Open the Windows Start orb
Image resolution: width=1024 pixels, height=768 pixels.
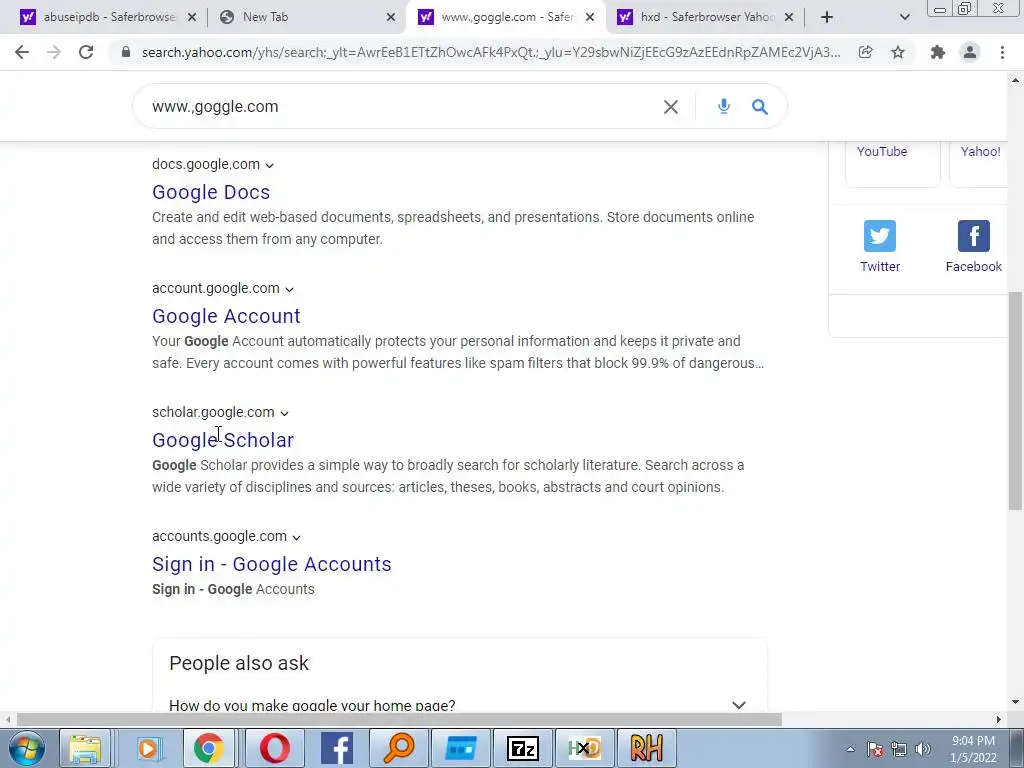click(x=27, y=748)
